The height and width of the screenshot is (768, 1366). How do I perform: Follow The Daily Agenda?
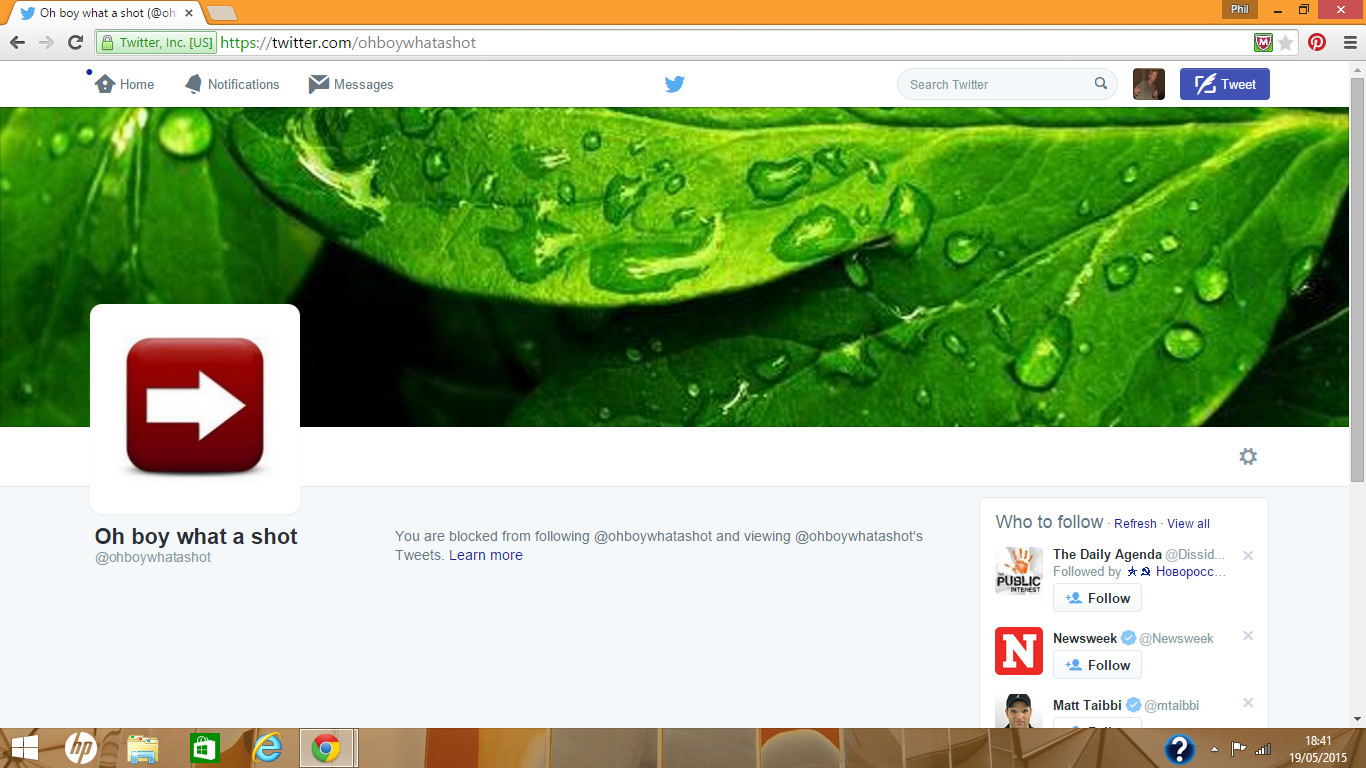coord(1097,598)
